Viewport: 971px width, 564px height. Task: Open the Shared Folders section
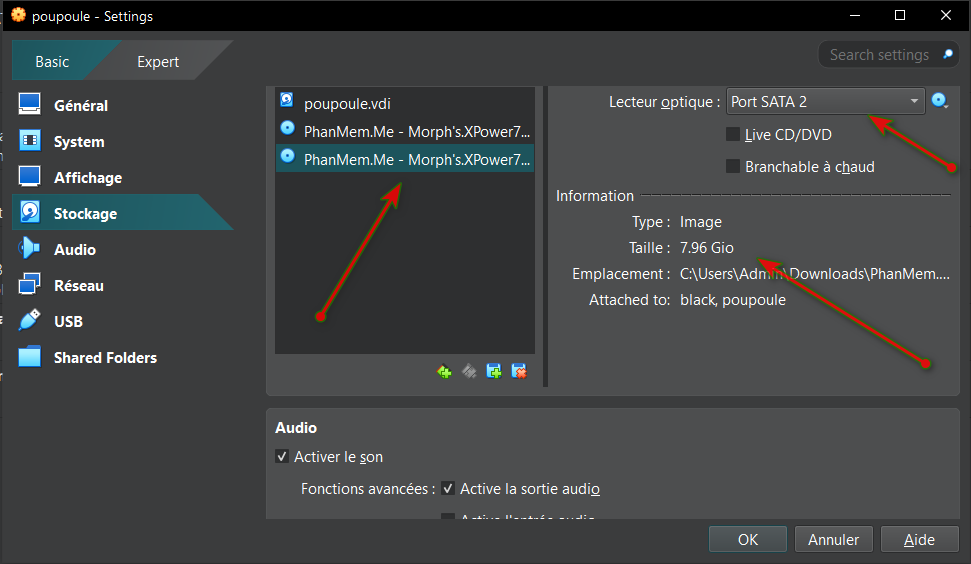pos(104,357)
